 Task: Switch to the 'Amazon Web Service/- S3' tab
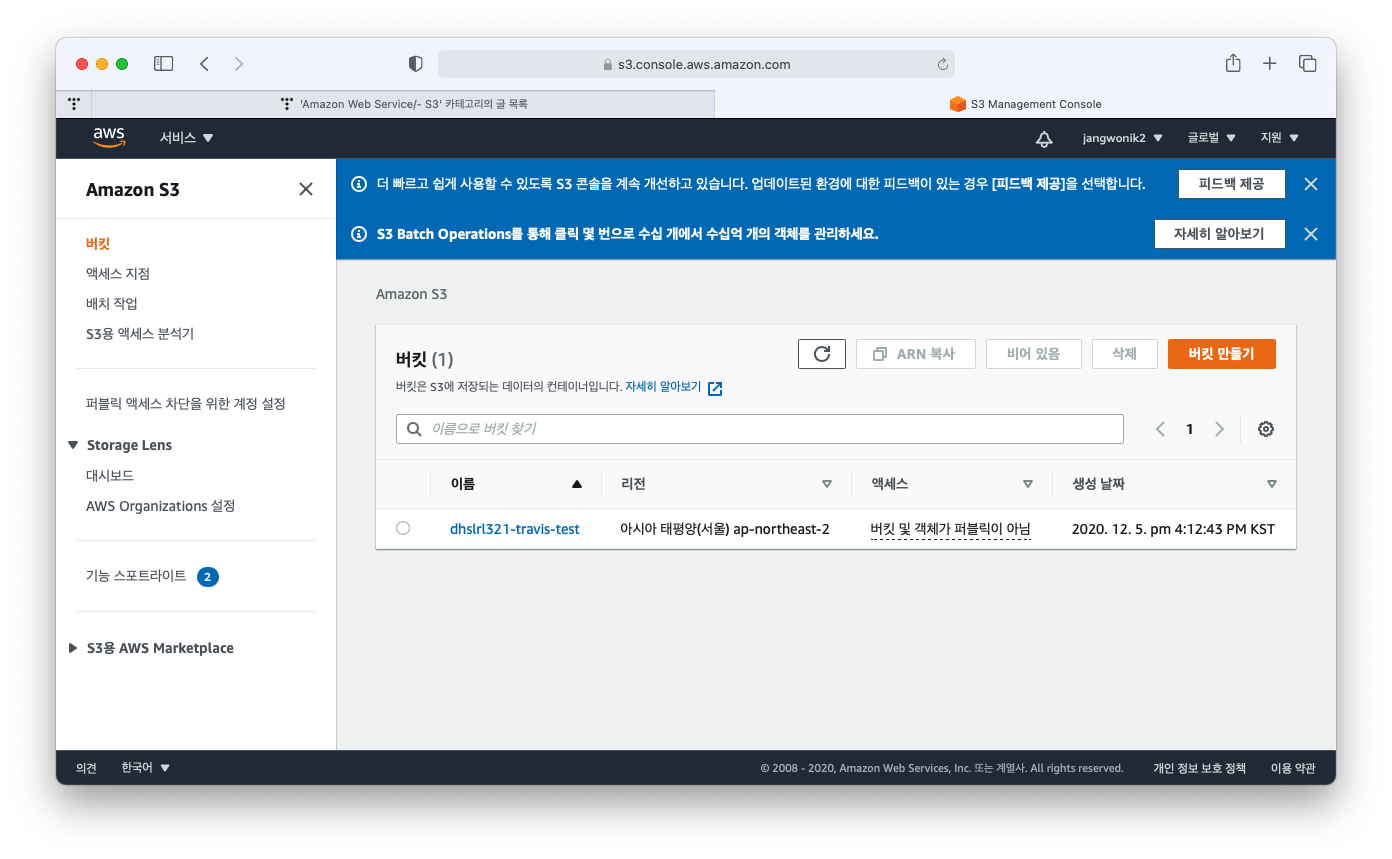coord(403,104)
